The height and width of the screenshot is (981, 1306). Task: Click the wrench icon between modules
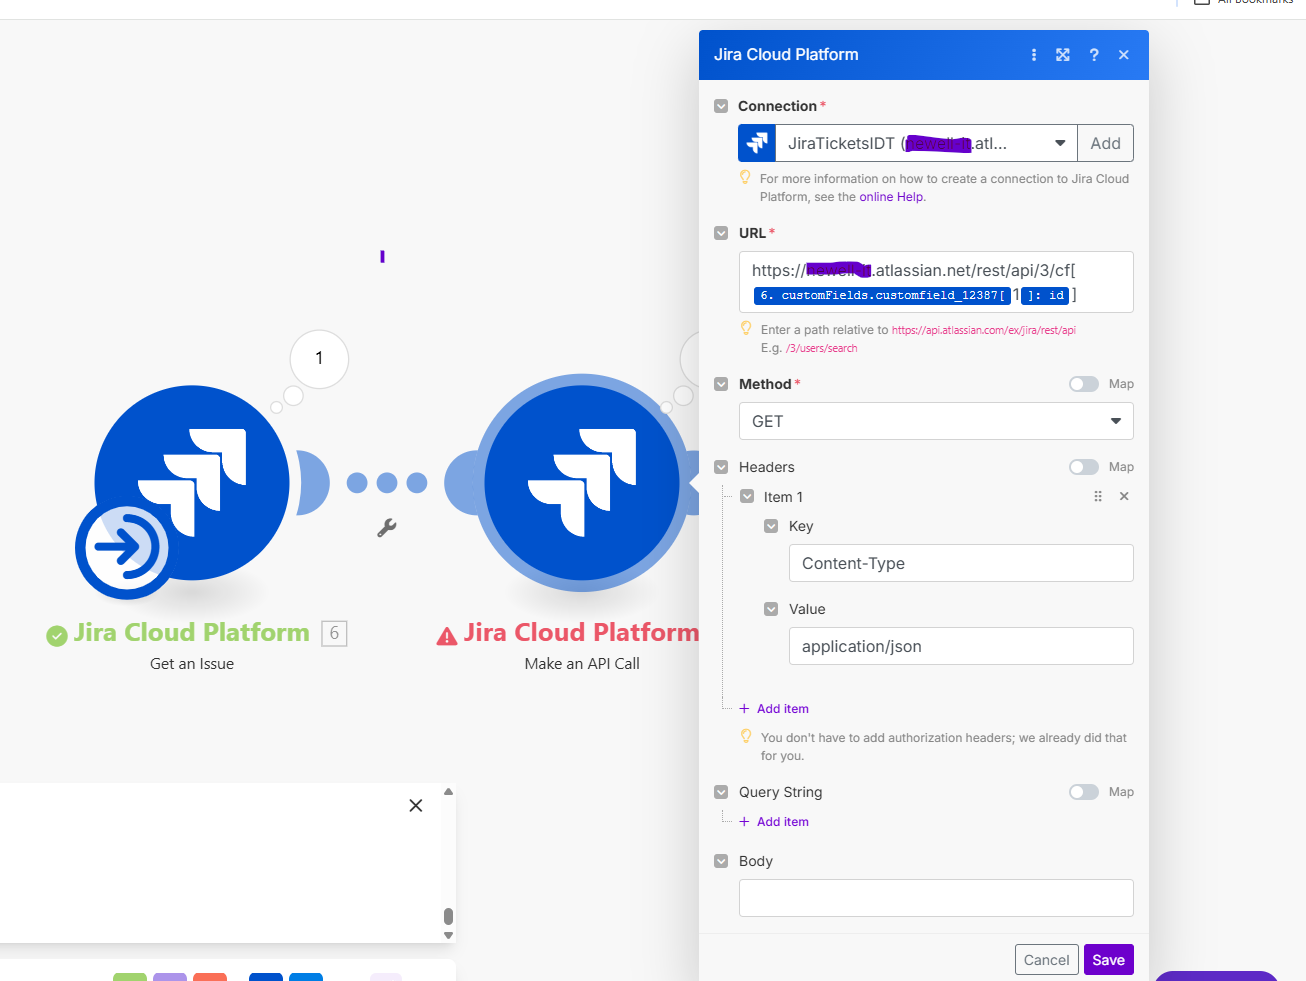[x=387, y=527]
